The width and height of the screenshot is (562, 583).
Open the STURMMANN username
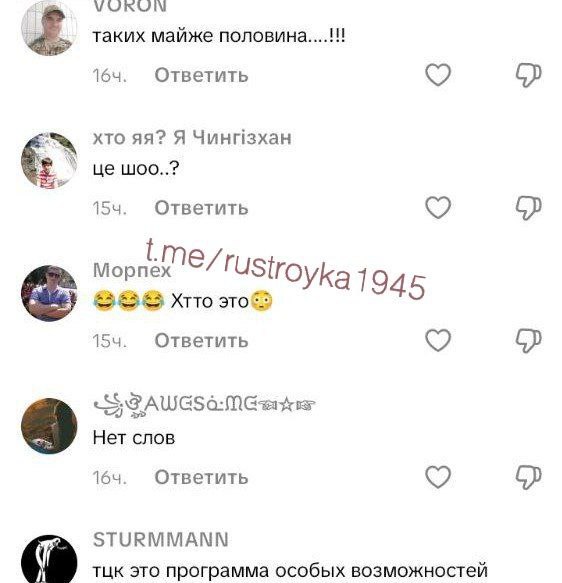(x=161, y=539)
